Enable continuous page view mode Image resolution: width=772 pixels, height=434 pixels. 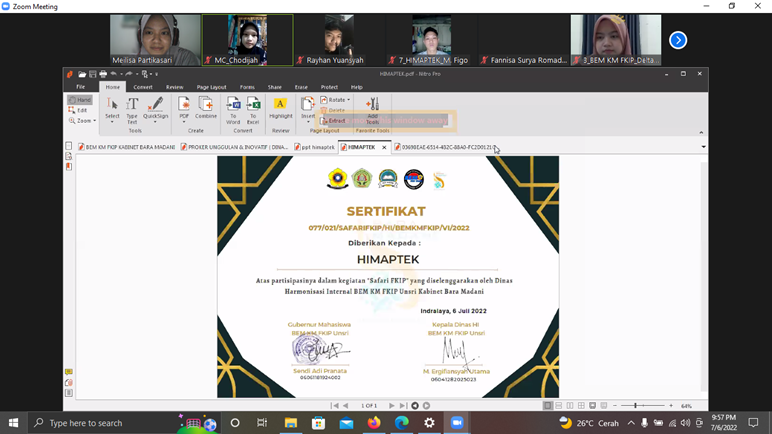(x=559, y=405)
